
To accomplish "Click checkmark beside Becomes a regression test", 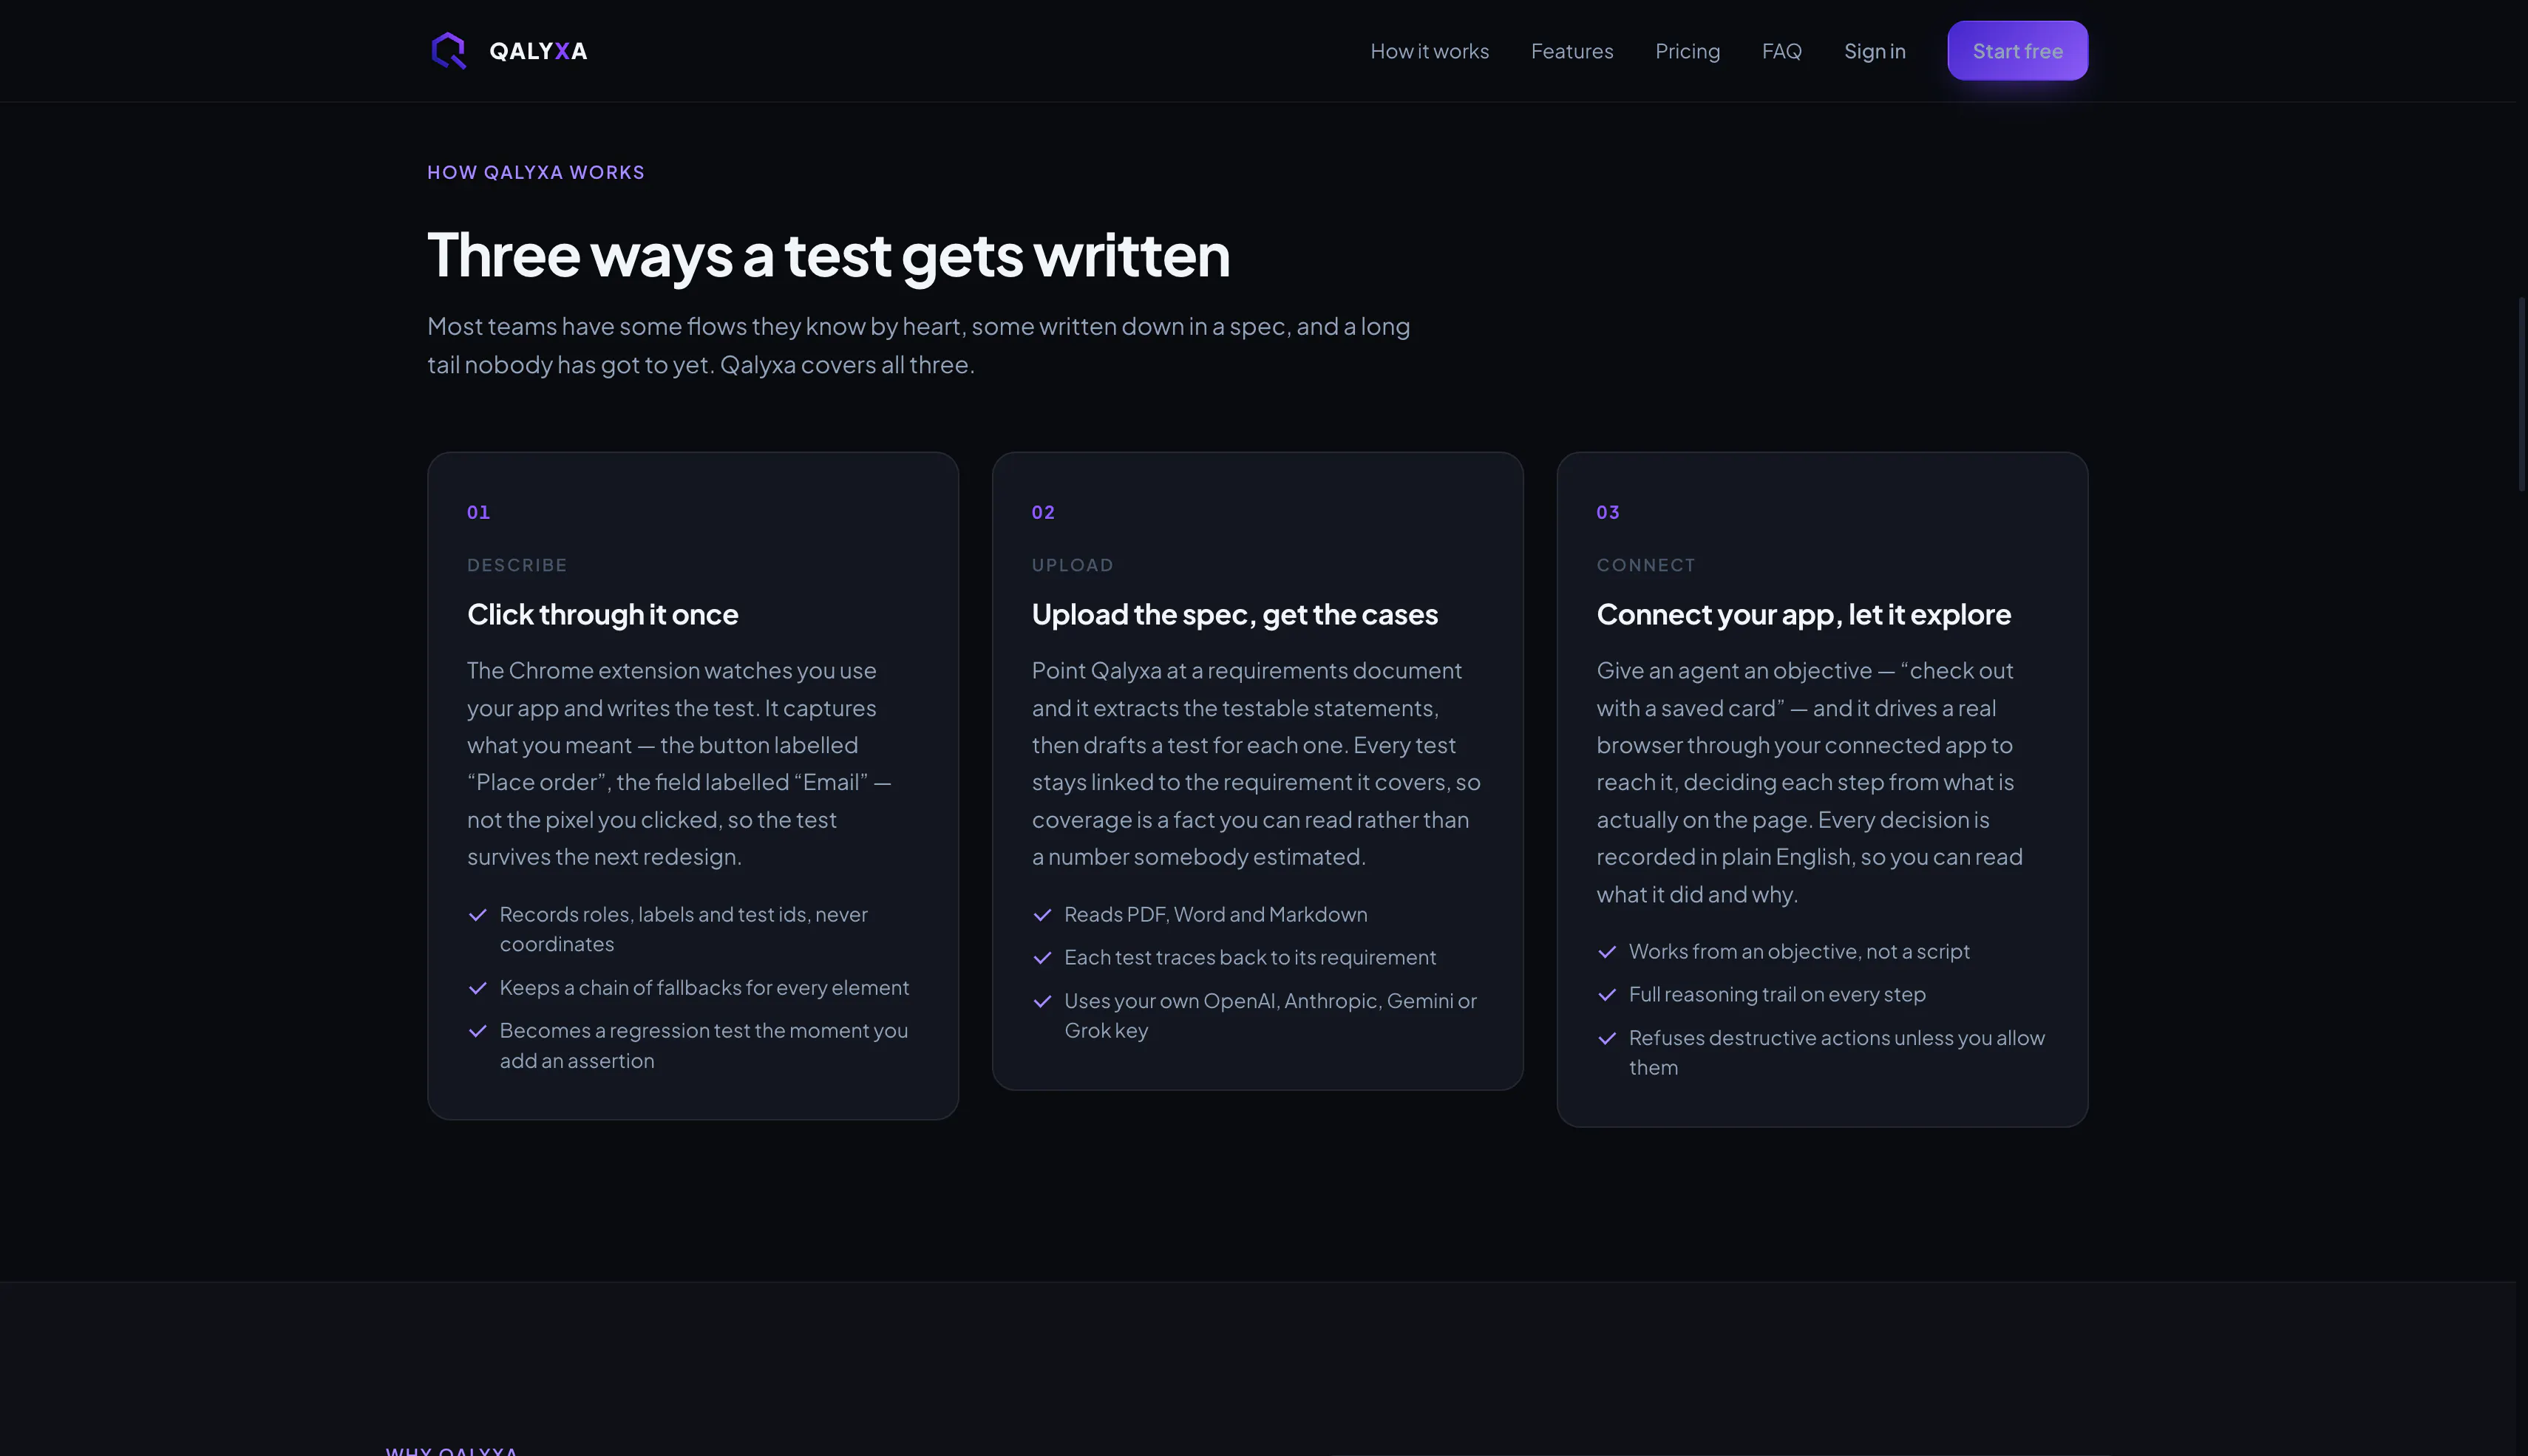I will tap(478, 1031).
